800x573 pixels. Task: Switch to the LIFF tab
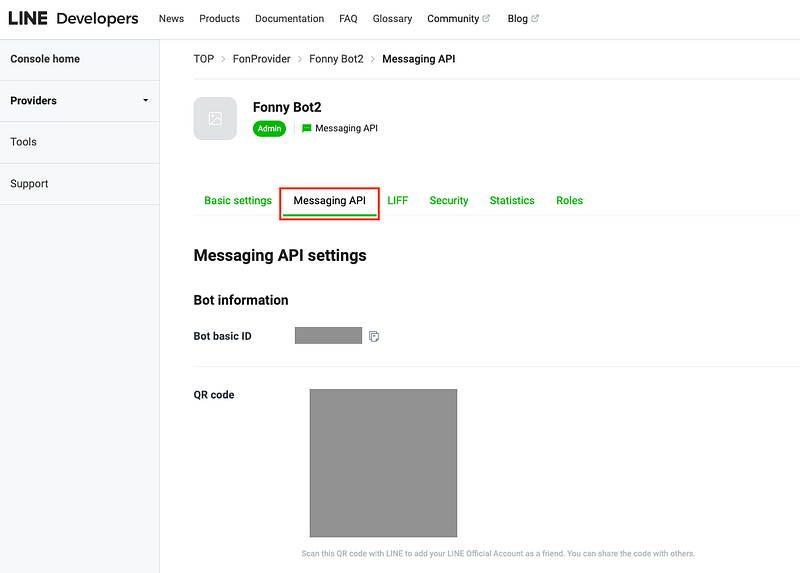[397, 201]
